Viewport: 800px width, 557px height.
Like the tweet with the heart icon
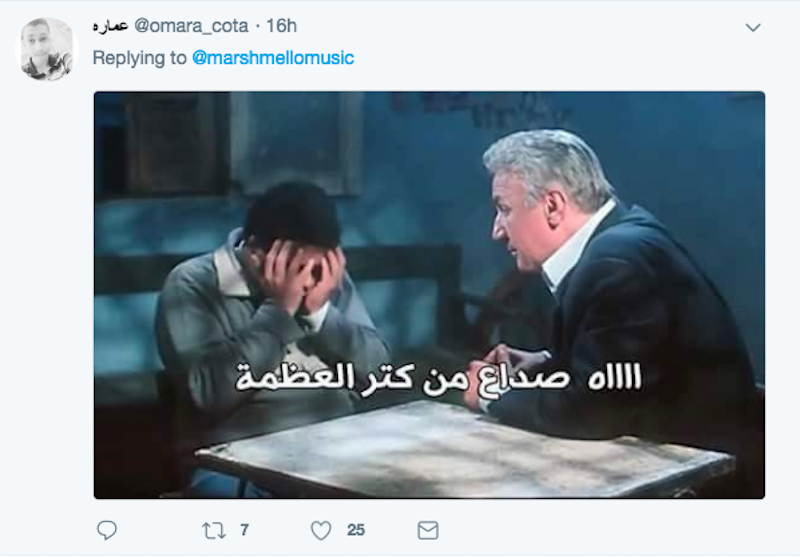click(321, 530)
